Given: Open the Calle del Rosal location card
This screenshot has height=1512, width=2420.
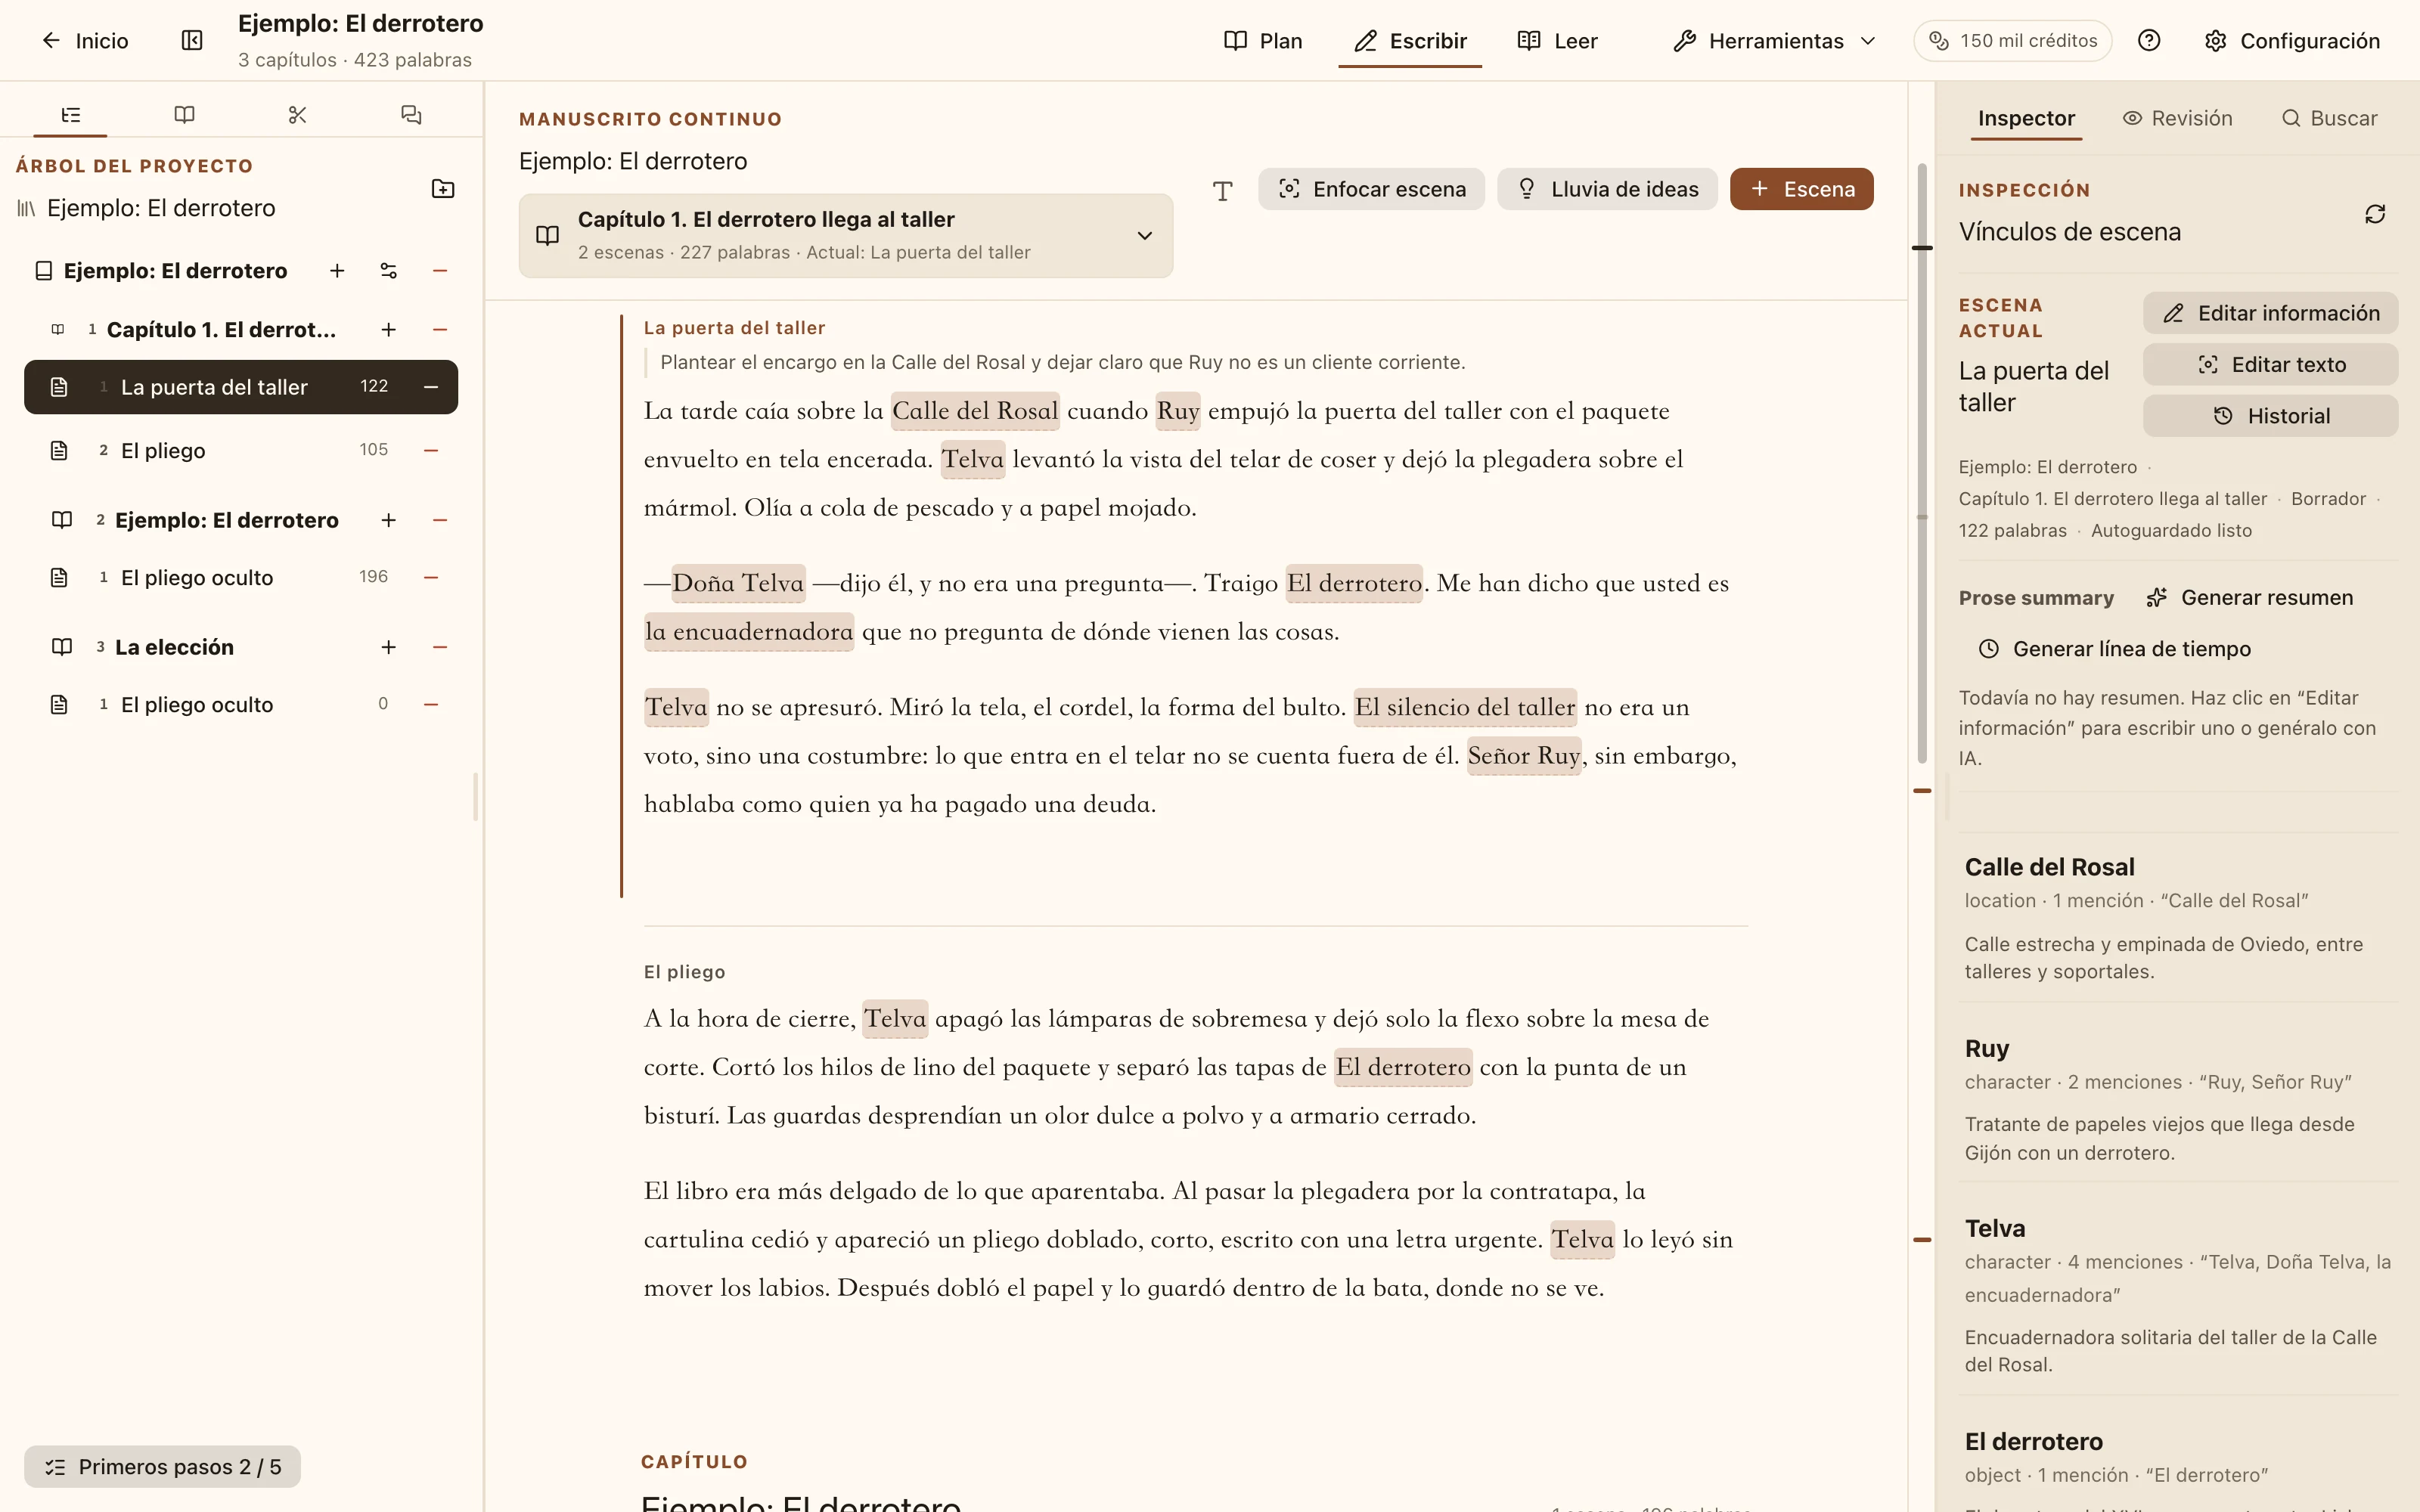Looking at the screenshot, I should 2179,918.
